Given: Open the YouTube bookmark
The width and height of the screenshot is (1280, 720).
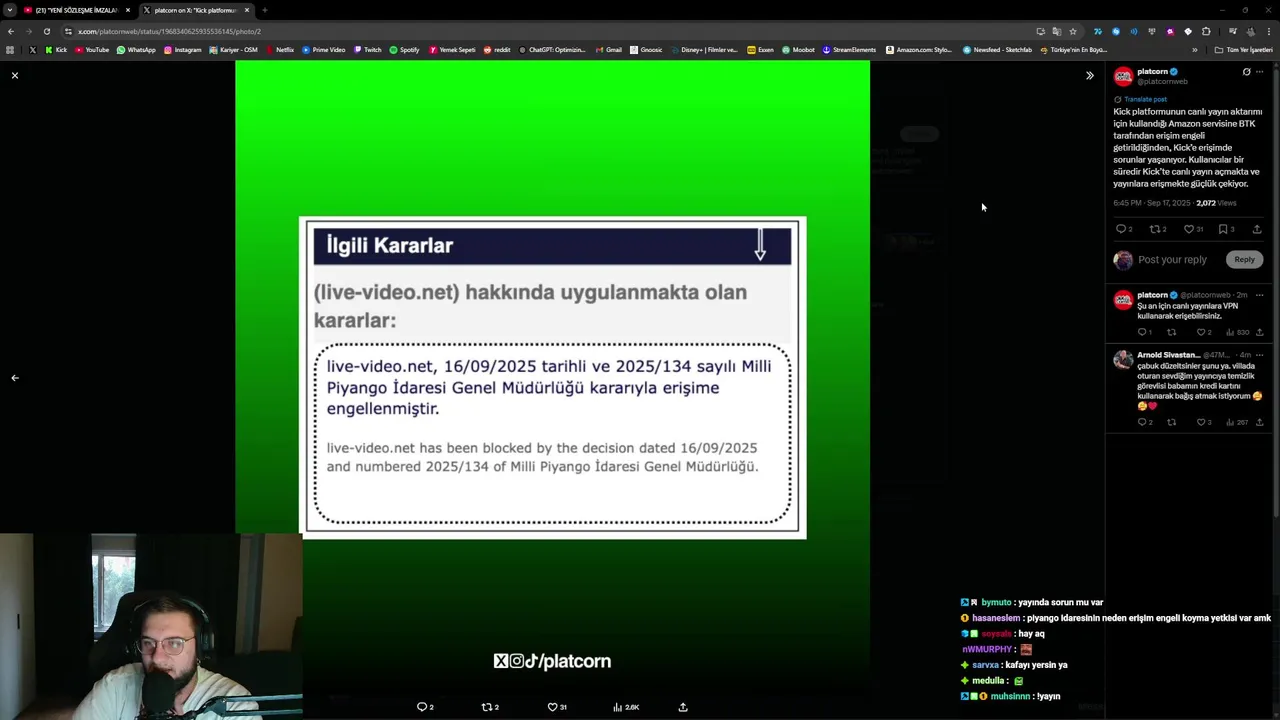Looking at the screenshot, I should pos(91,49).
